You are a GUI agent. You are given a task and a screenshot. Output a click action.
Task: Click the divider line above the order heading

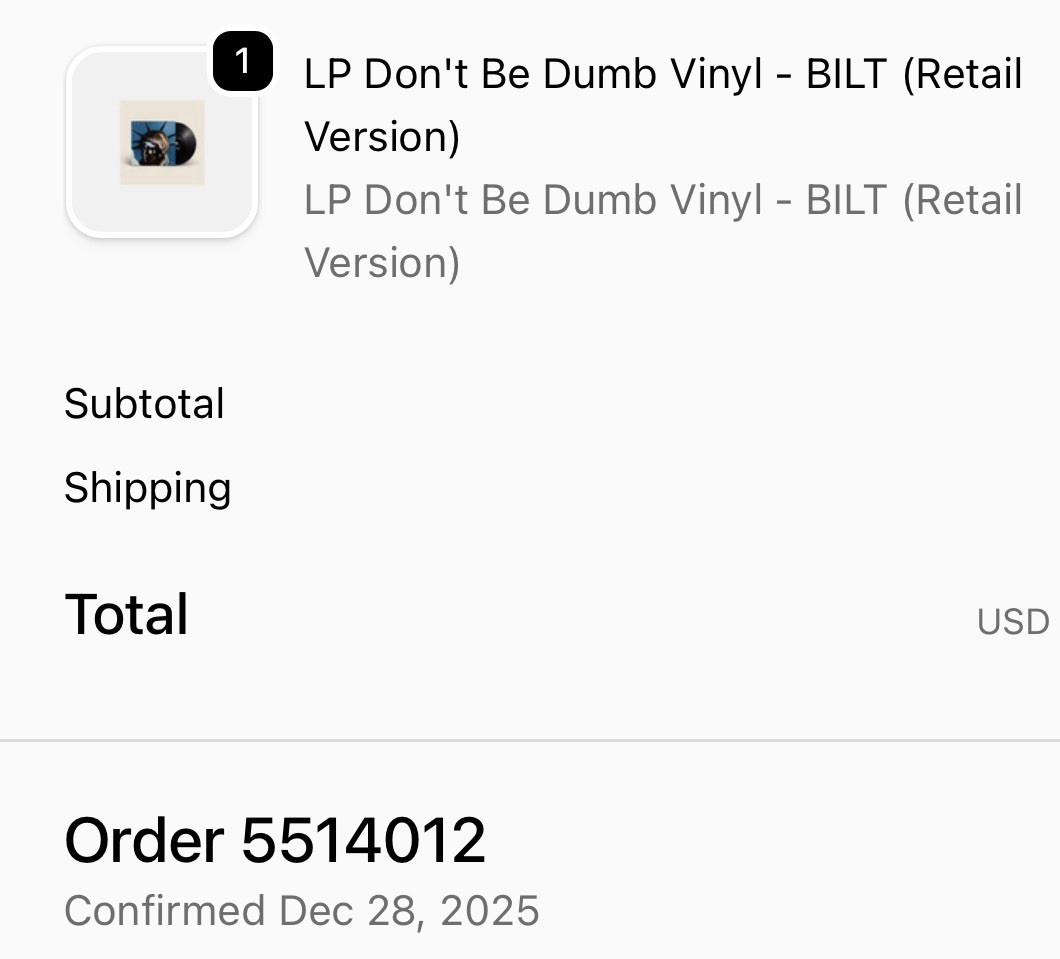530,741
